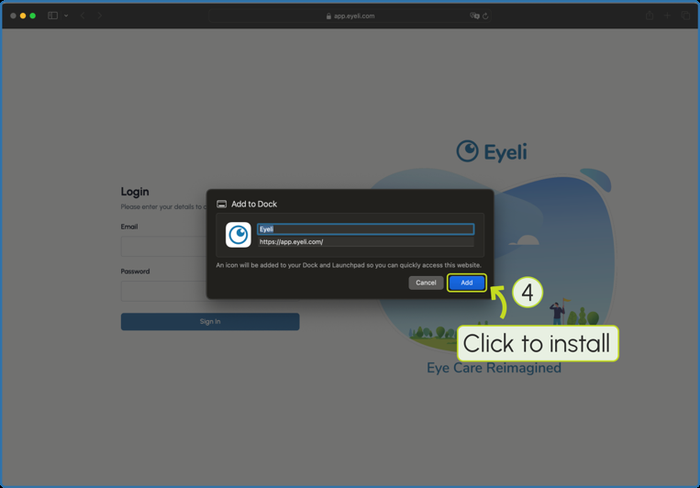Open the sidebar dropdown chevron
The image size is (700, 488).
[66, 16]
